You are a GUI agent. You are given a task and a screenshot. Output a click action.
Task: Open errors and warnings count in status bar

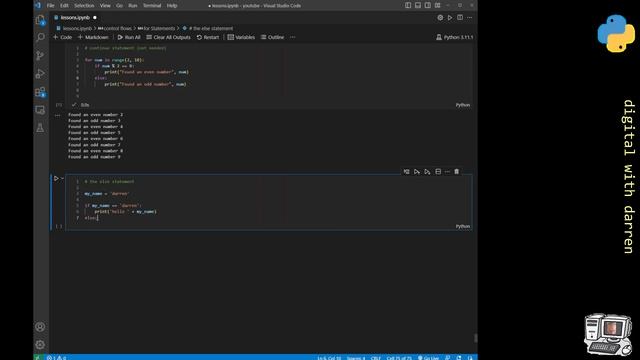click(56, 358)
